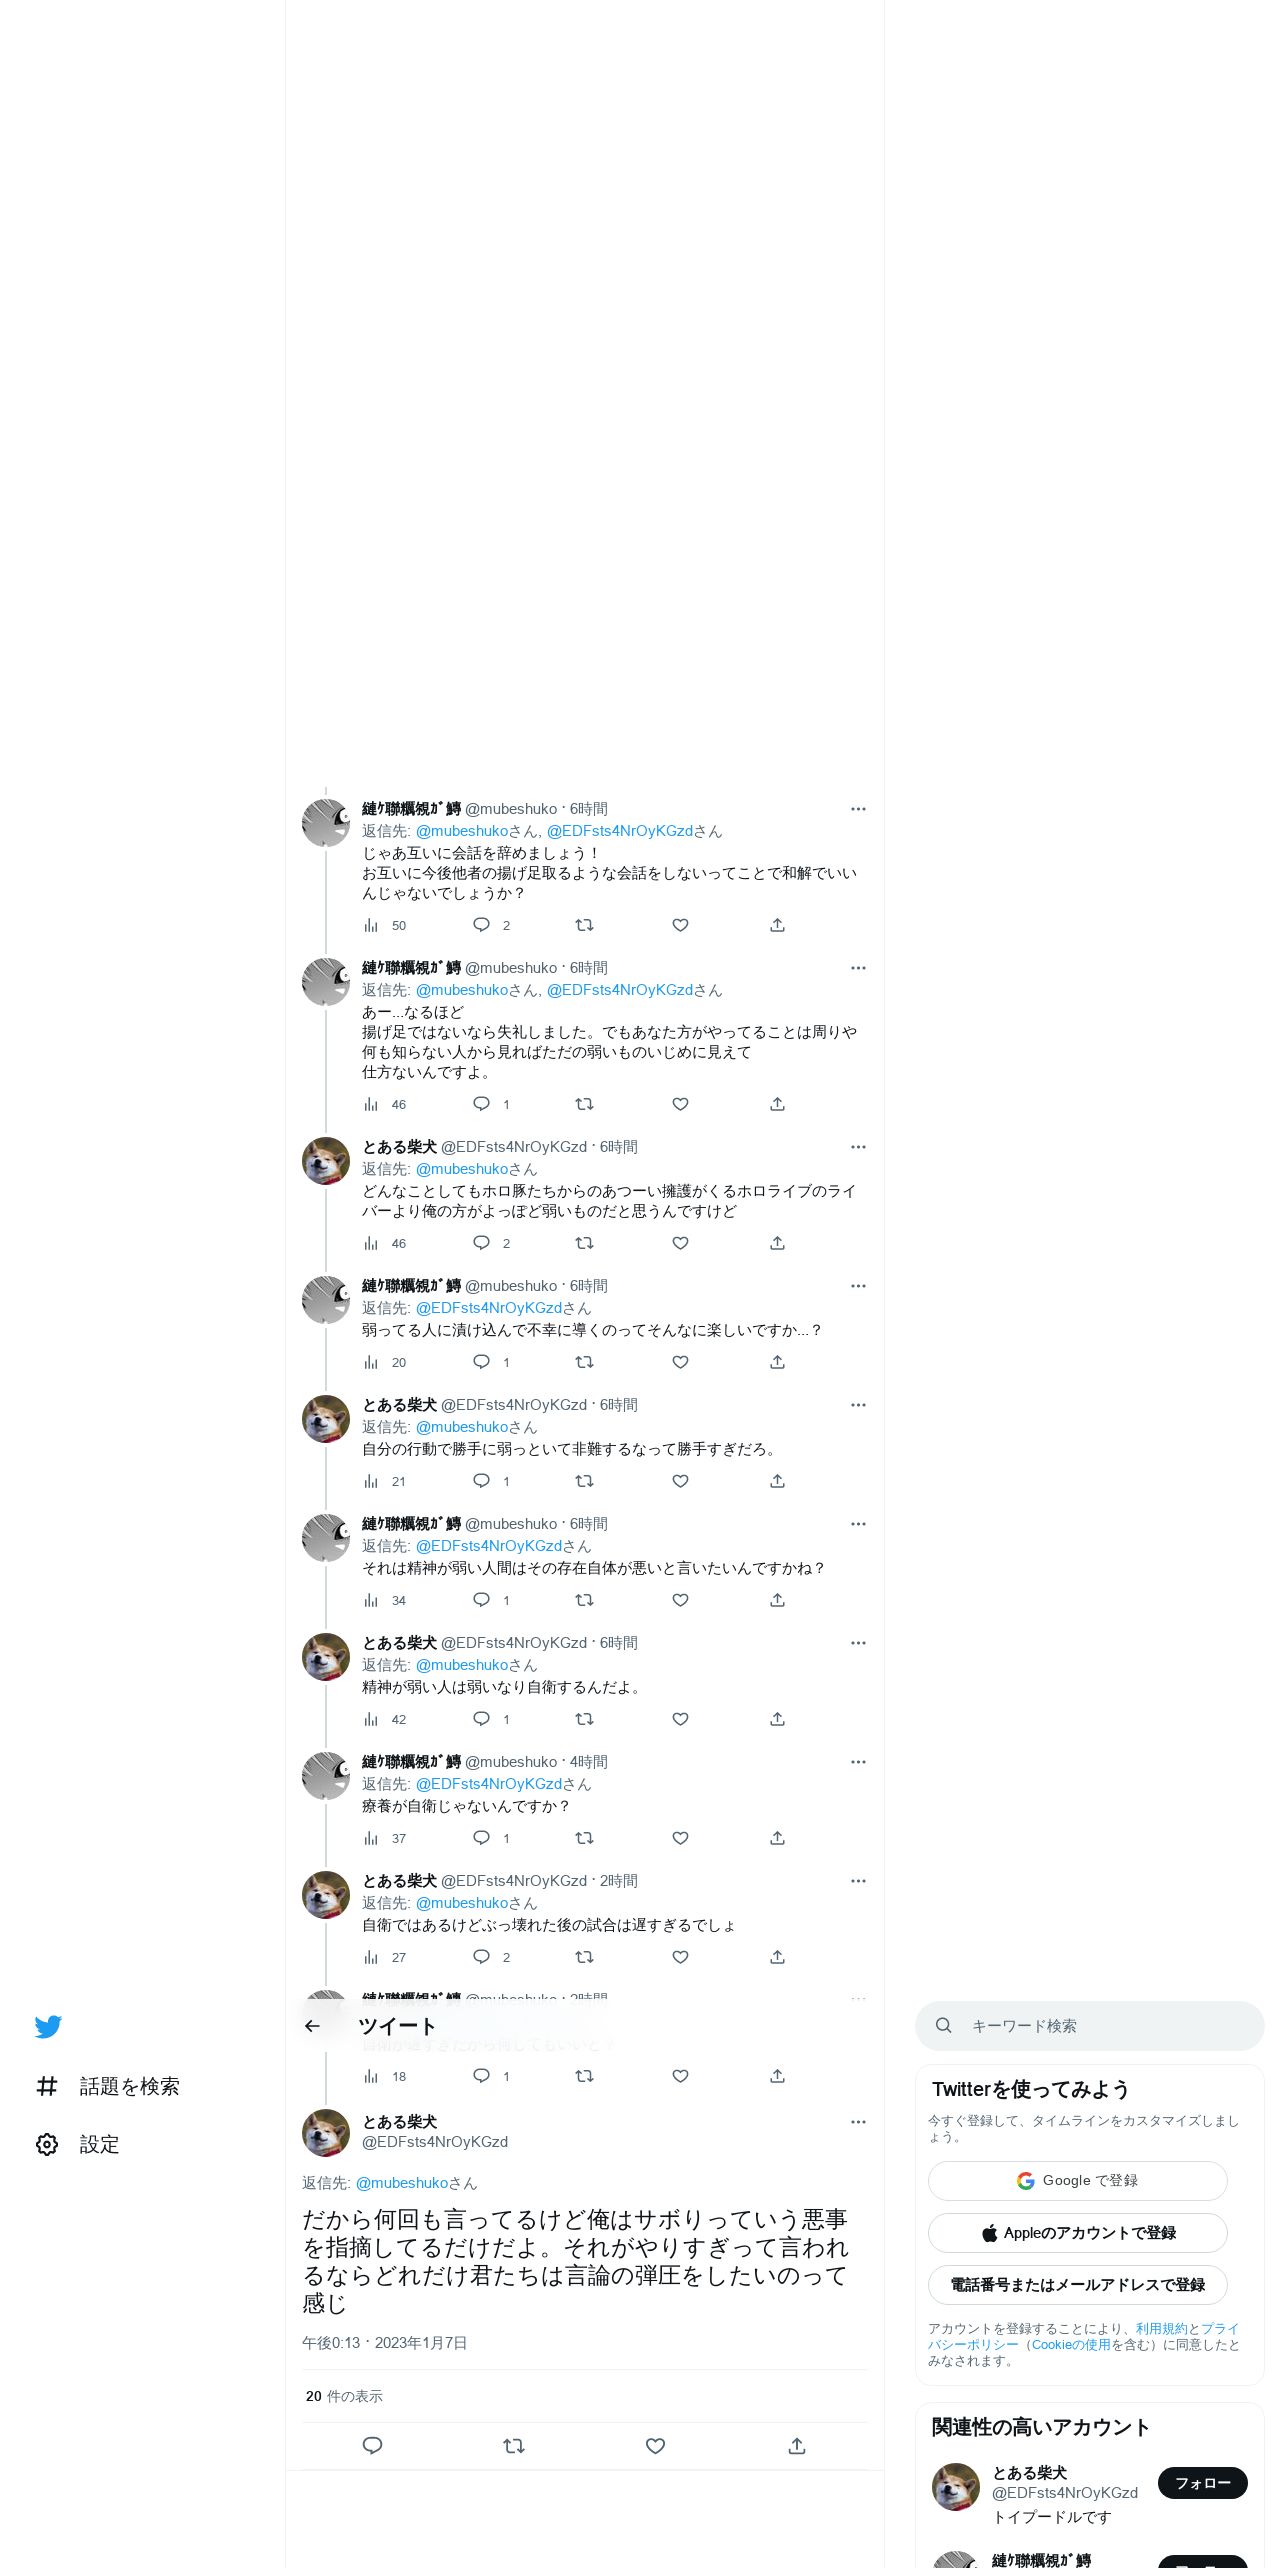This screenshot has width=1284, height=2568.
Task: Like the tweet starting じゃあ互いに会話を辞めましょう
Action: (680, 925)
